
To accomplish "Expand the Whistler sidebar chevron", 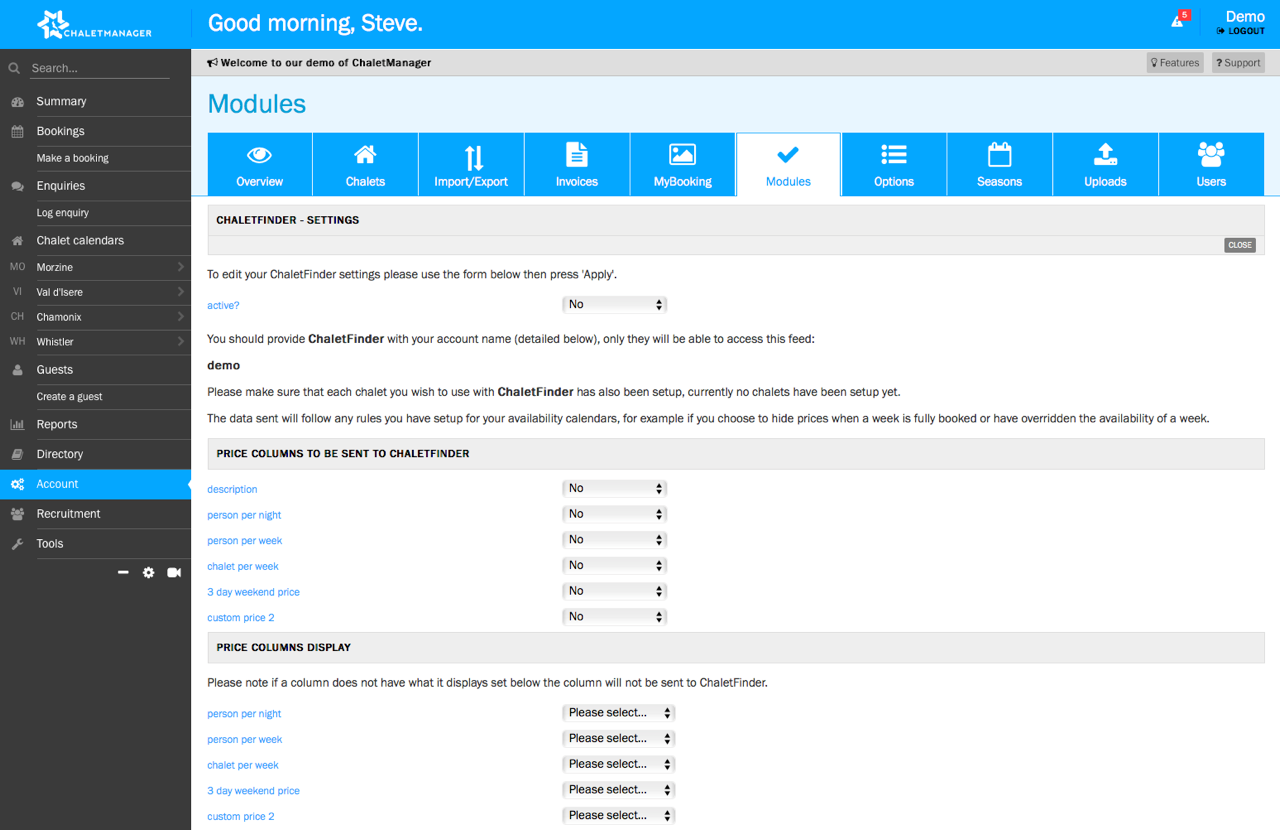I will pyautogui.click(x=181, y=342).
